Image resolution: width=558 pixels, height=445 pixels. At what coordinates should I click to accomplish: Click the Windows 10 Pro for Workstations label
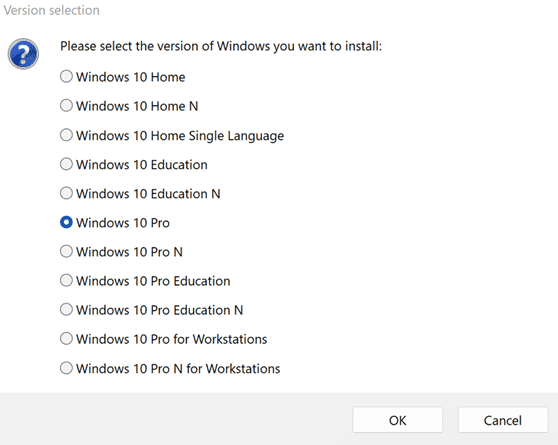[172, 339]
